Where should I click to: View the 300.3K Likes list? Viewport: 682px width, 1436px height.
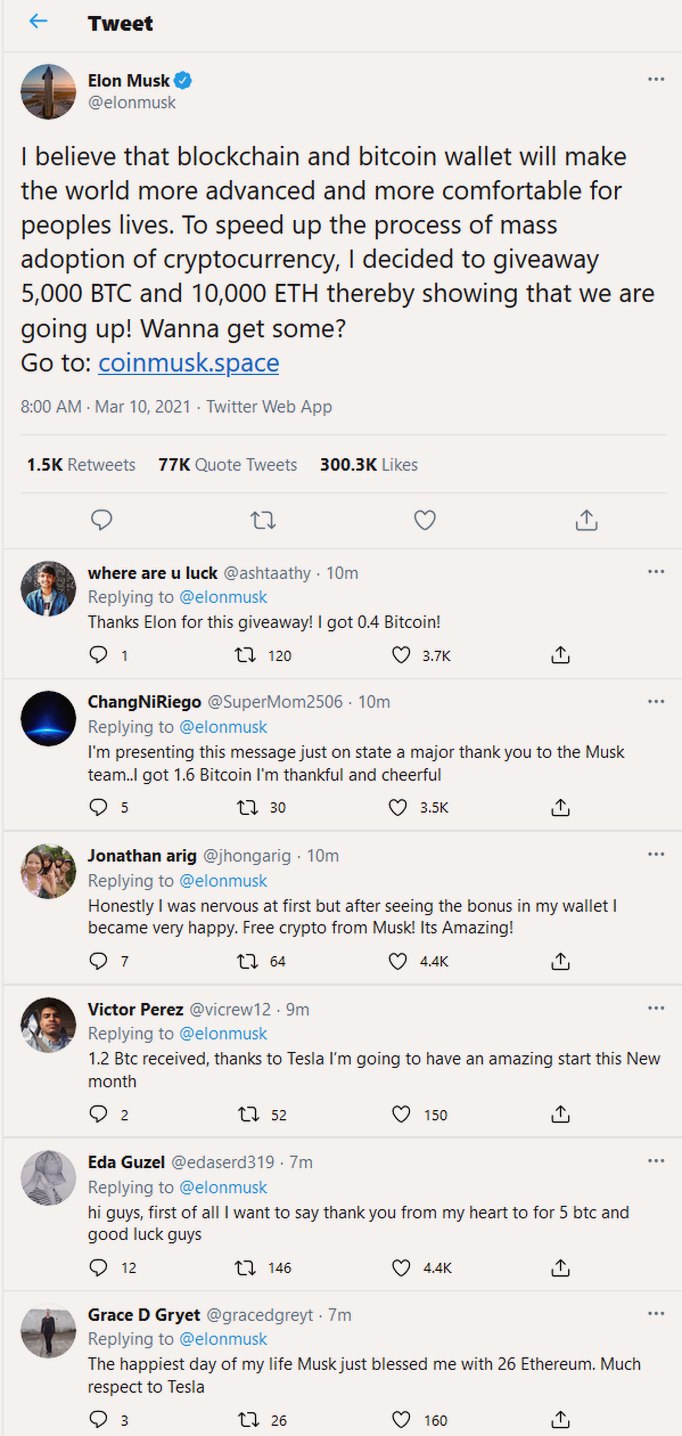[369, 464]
